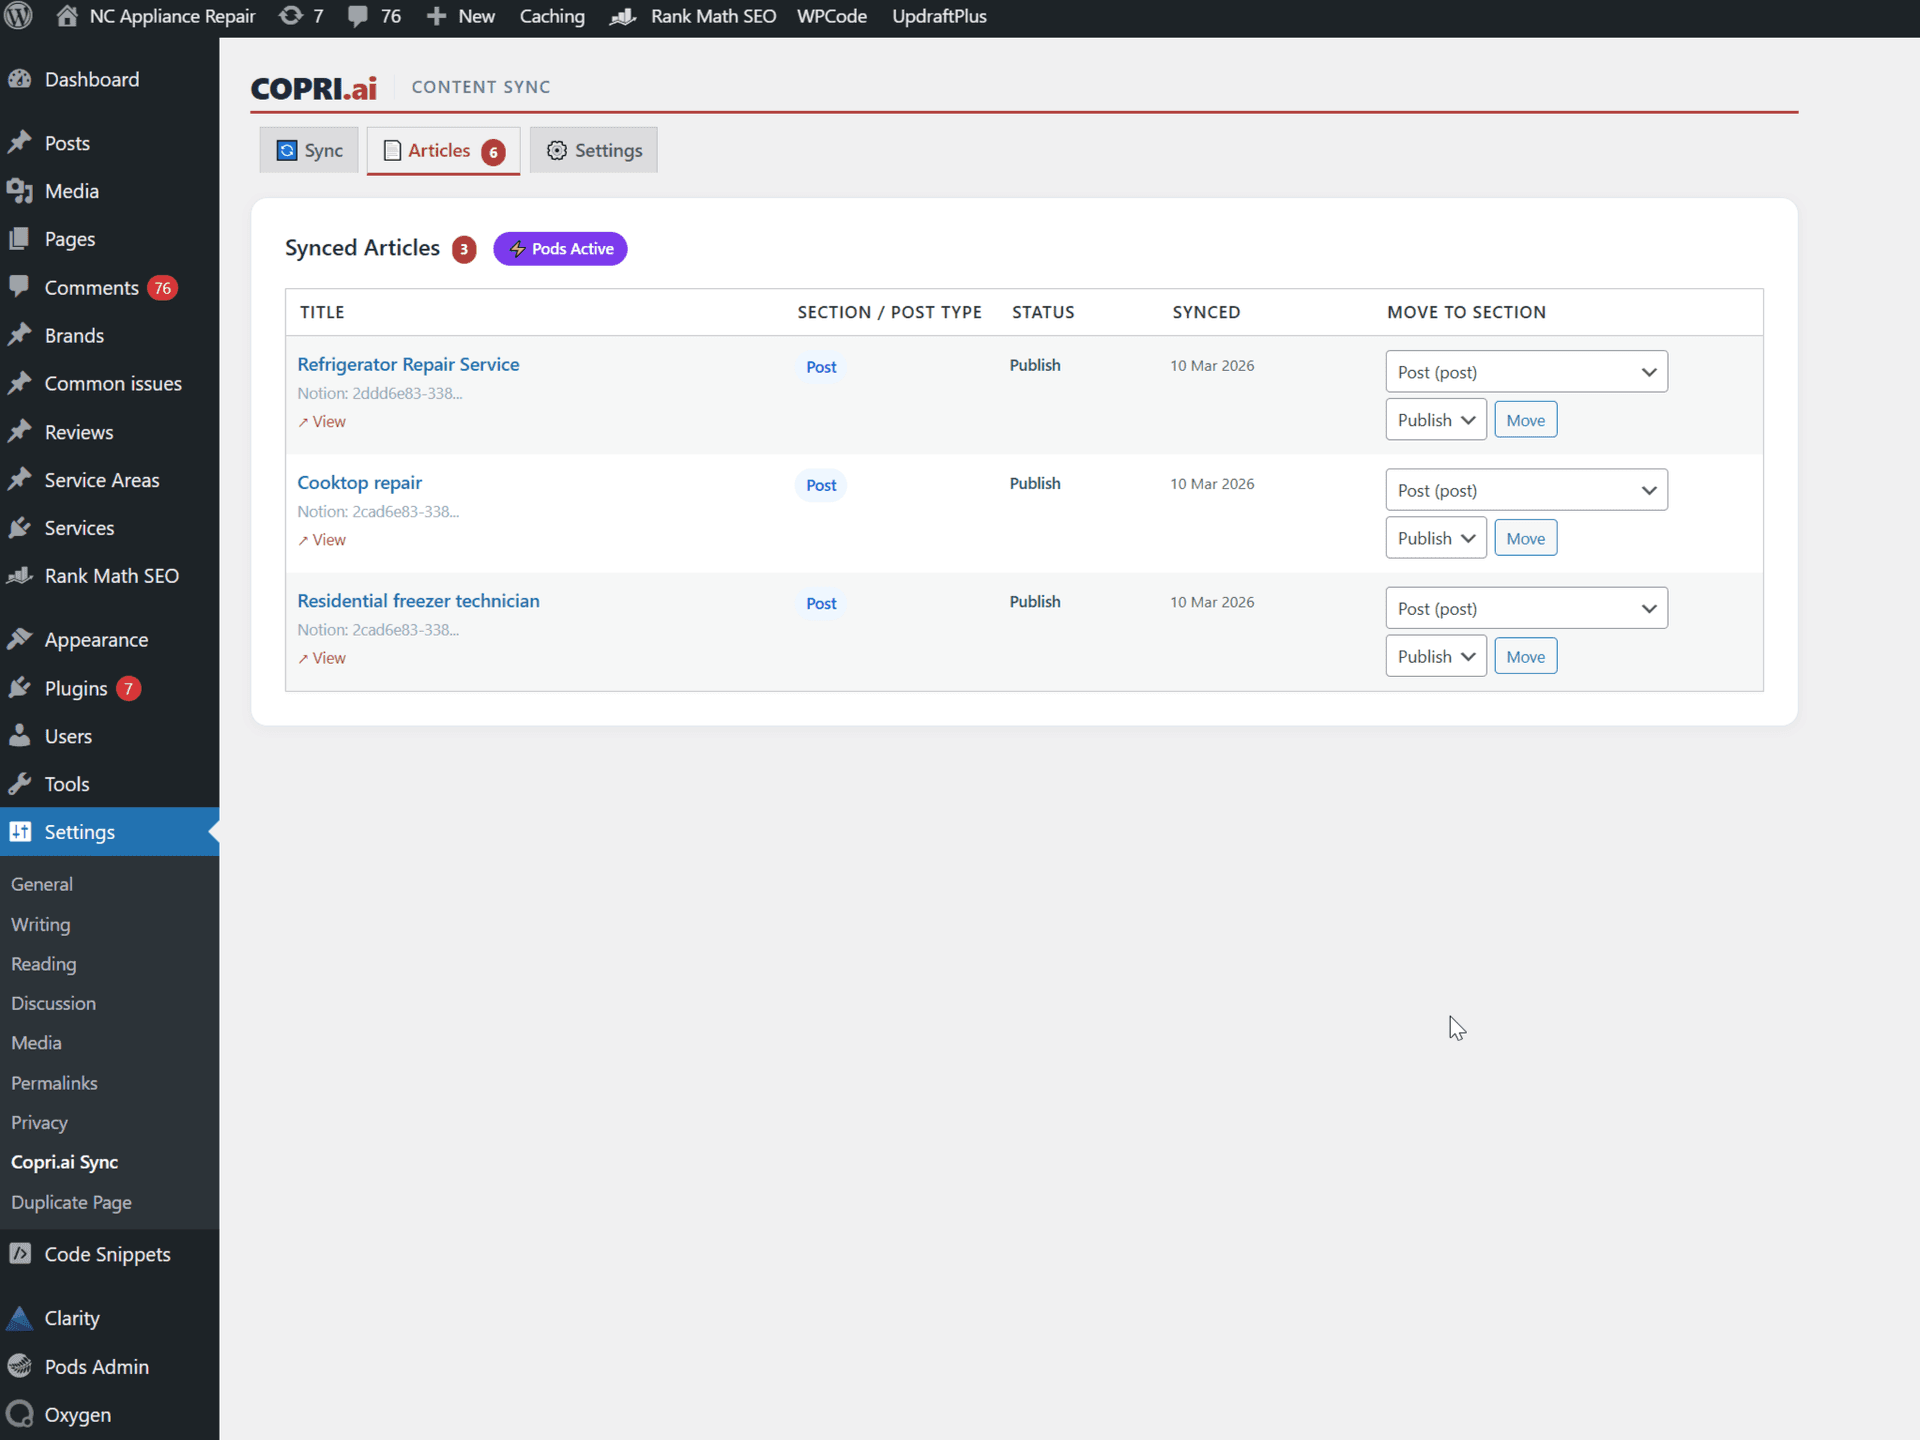Screen dimensions: 1920x1440
Task: Open the Post (post) section dropdown for Refrigerator Repair Service
Action: tap(1525, 371)
